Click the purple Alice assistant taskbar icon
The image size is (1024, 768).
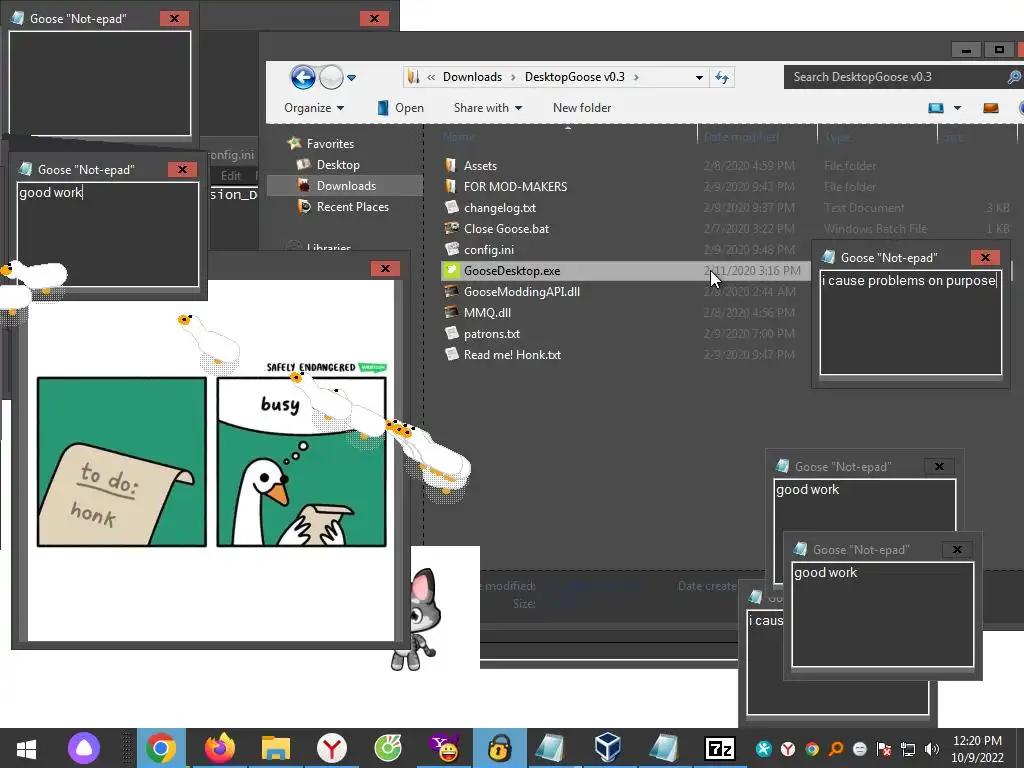84,748
